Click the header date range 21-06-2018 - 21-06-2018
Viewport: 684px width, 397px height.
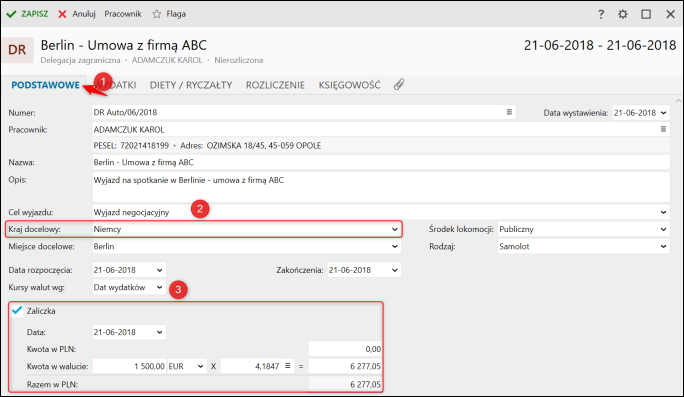(x=600, y=45)
